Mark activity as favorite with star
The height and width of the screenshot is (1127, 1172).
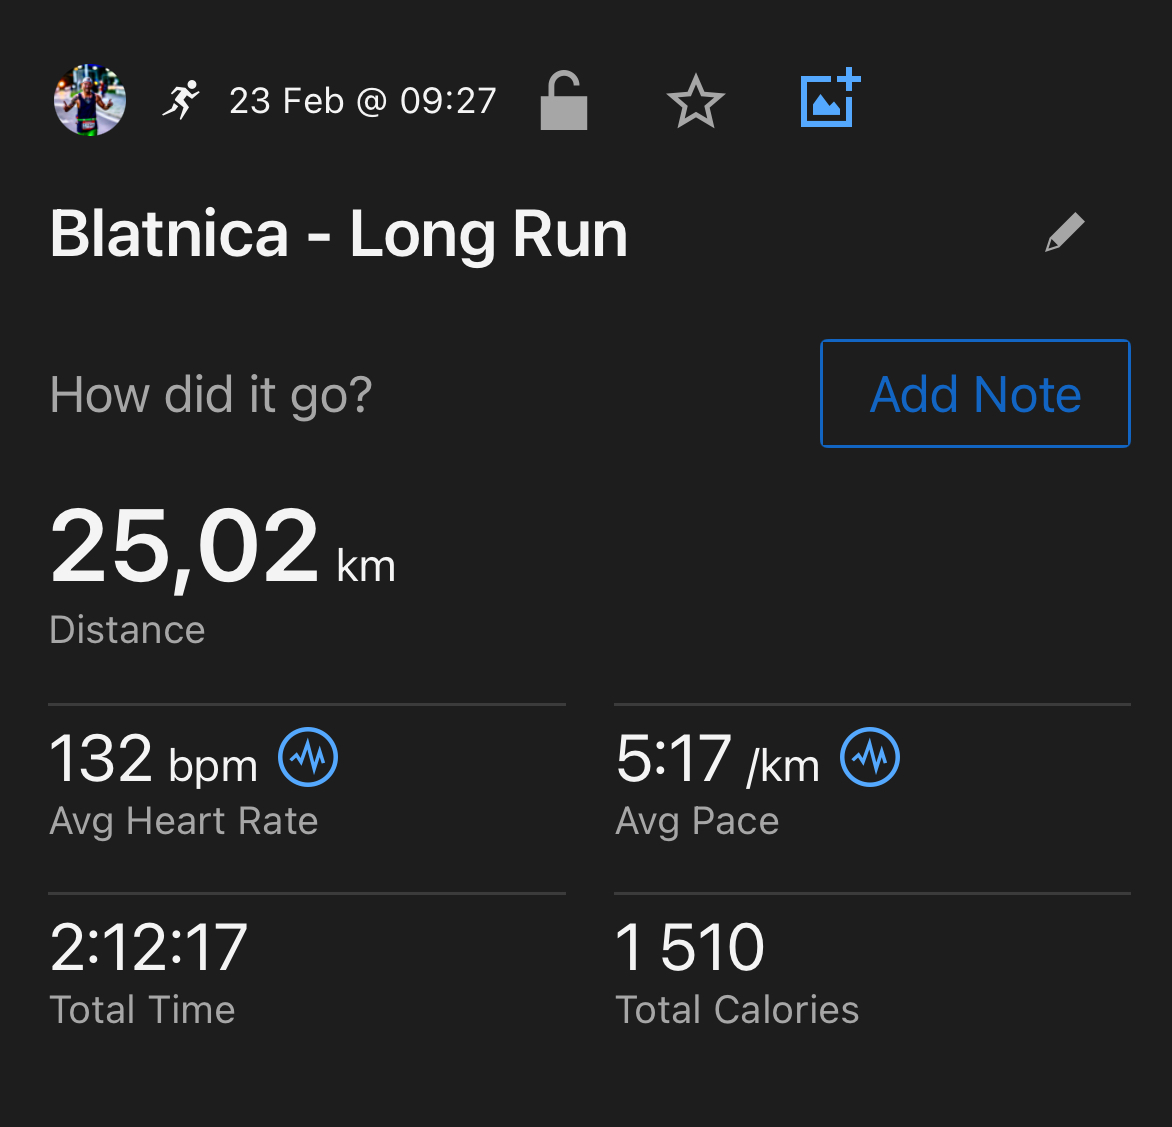696,101
